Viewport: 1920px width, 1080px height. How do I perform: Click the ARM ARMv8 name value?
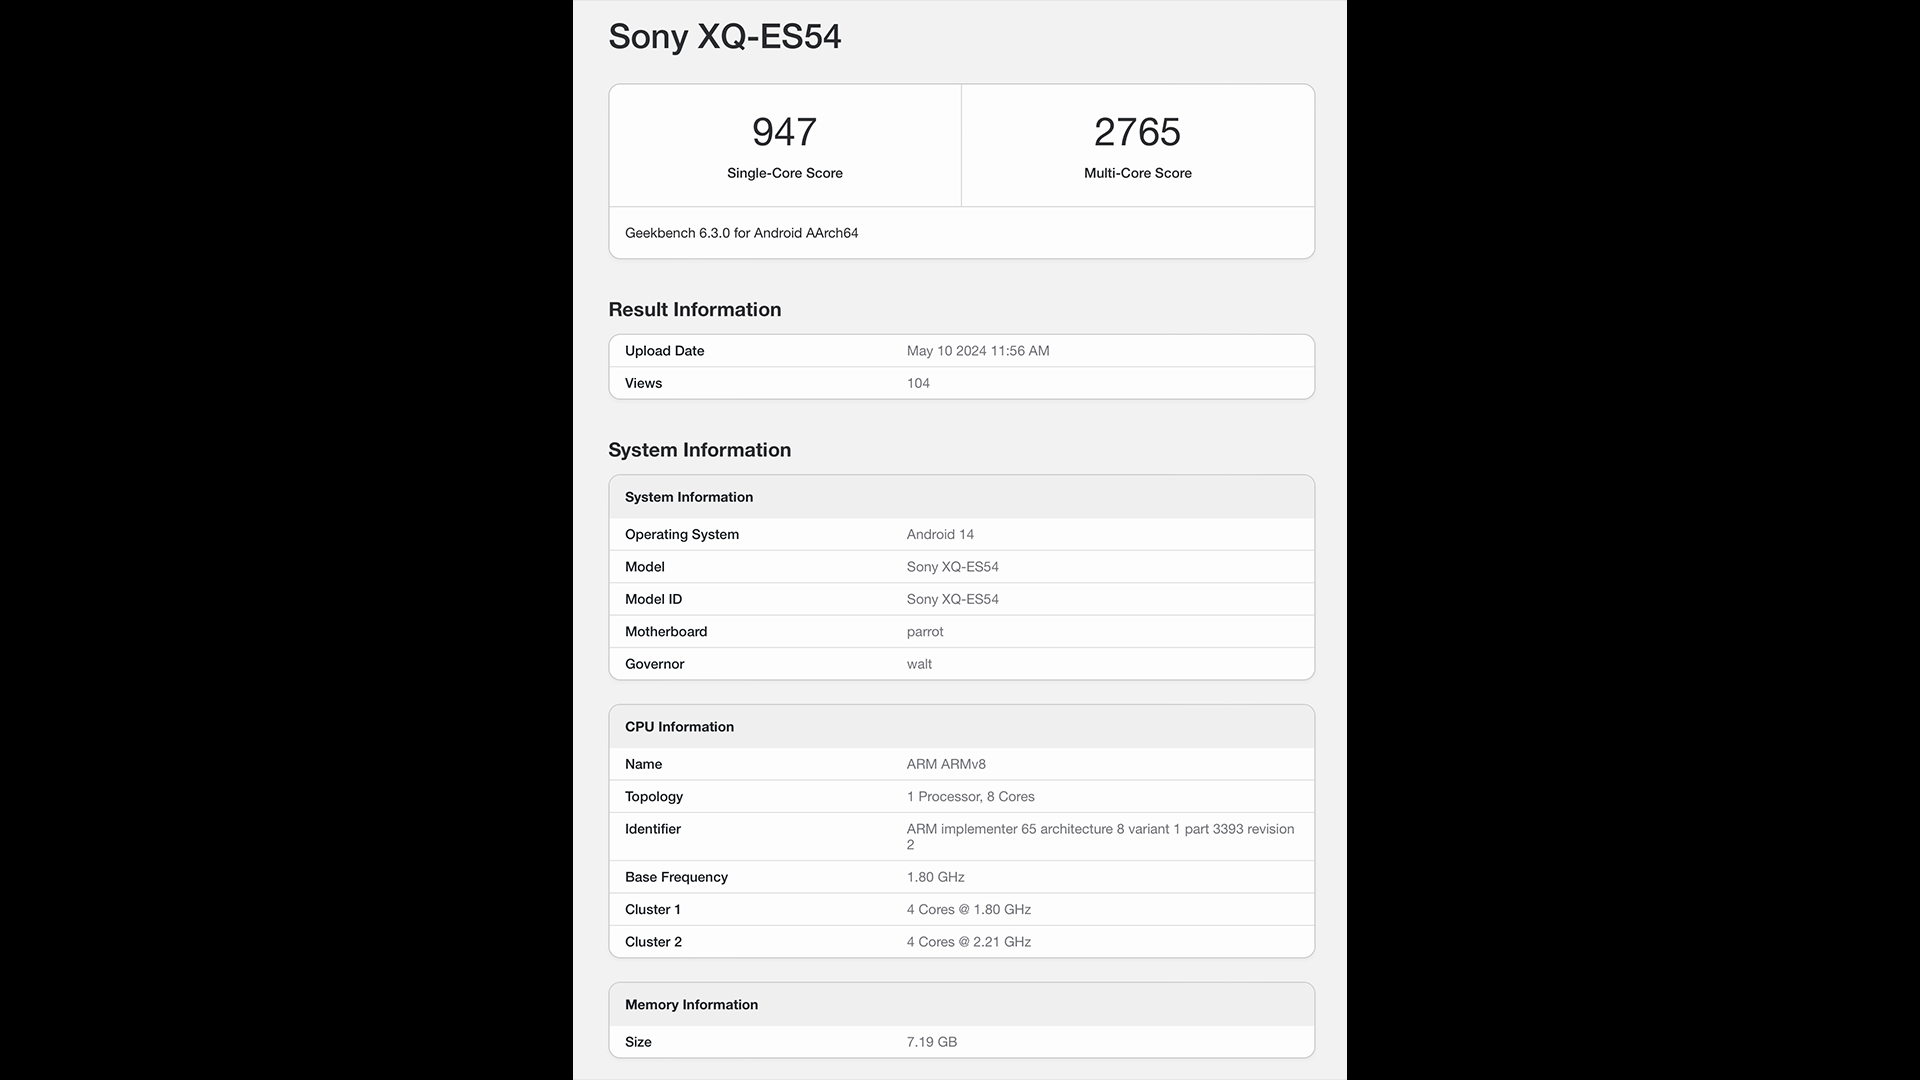coord(945,764)
